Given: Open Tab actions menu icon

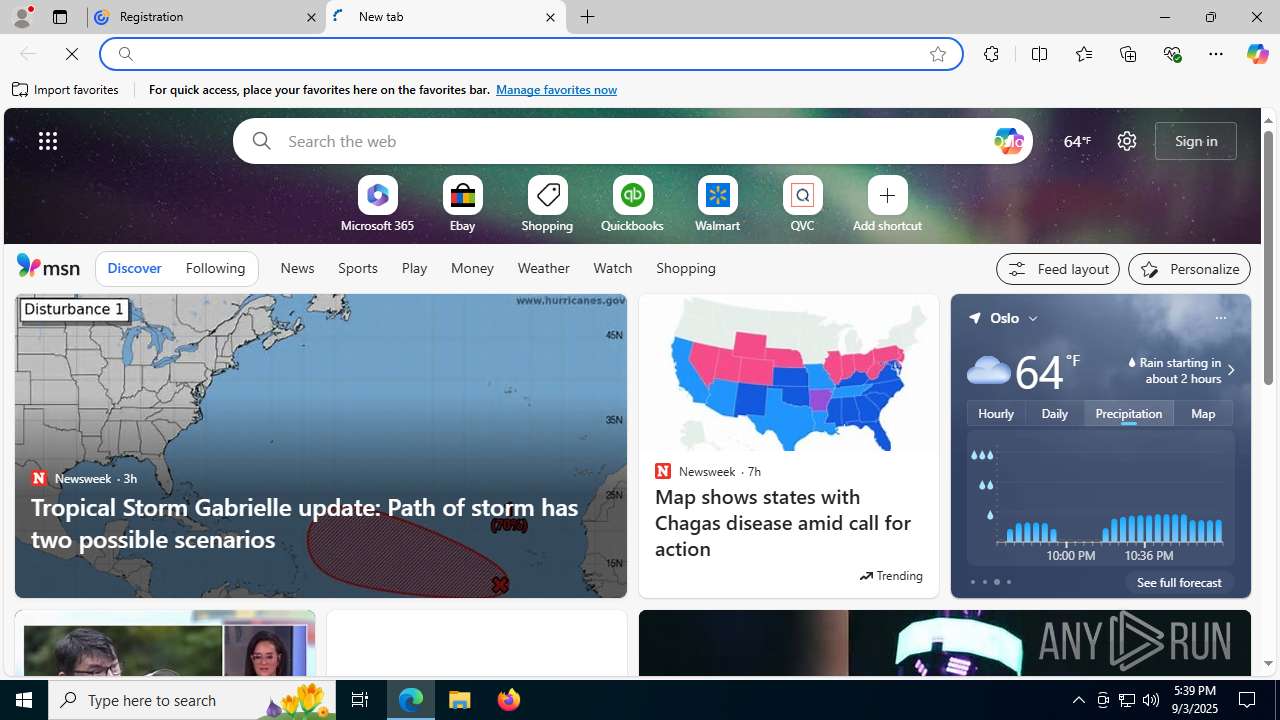Looking at the screenshot, I should click(x=60, y=17).
